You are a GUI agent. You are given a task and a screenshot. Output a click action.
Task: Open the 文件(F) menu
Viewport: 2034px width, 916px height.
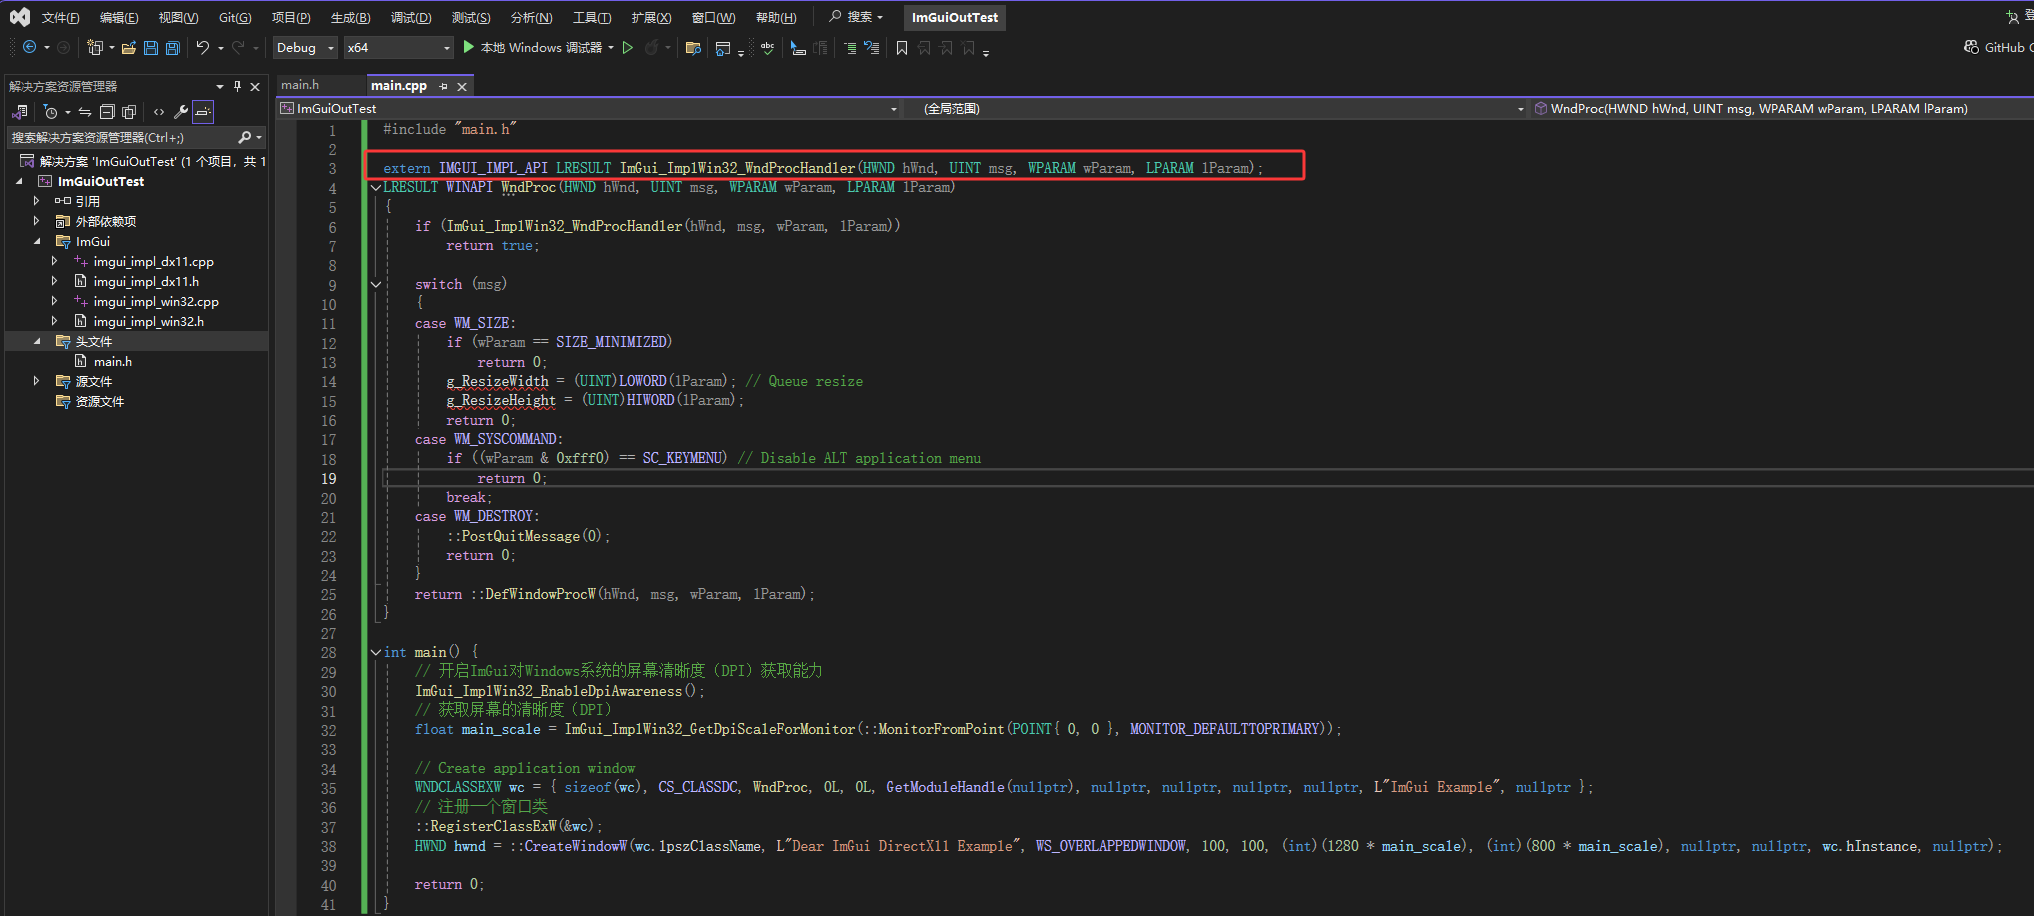(x=60, y=17)
